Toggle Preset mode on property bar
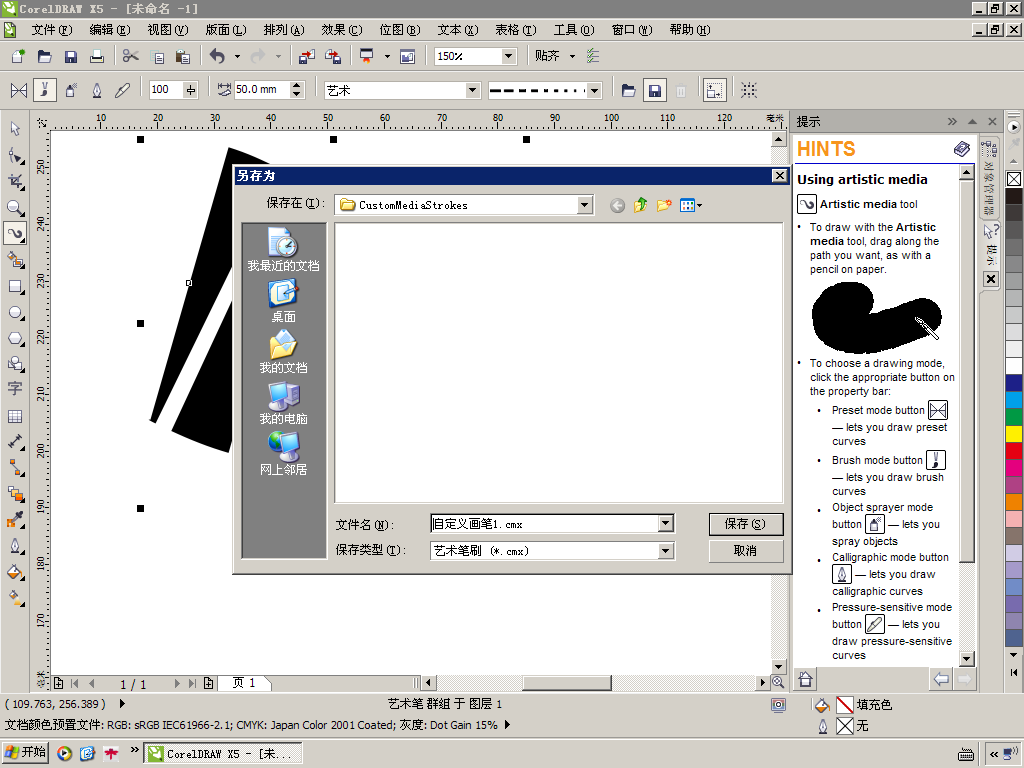Image resolution: width=1024 pixels, height=768 pixels. tap(19, 90)
